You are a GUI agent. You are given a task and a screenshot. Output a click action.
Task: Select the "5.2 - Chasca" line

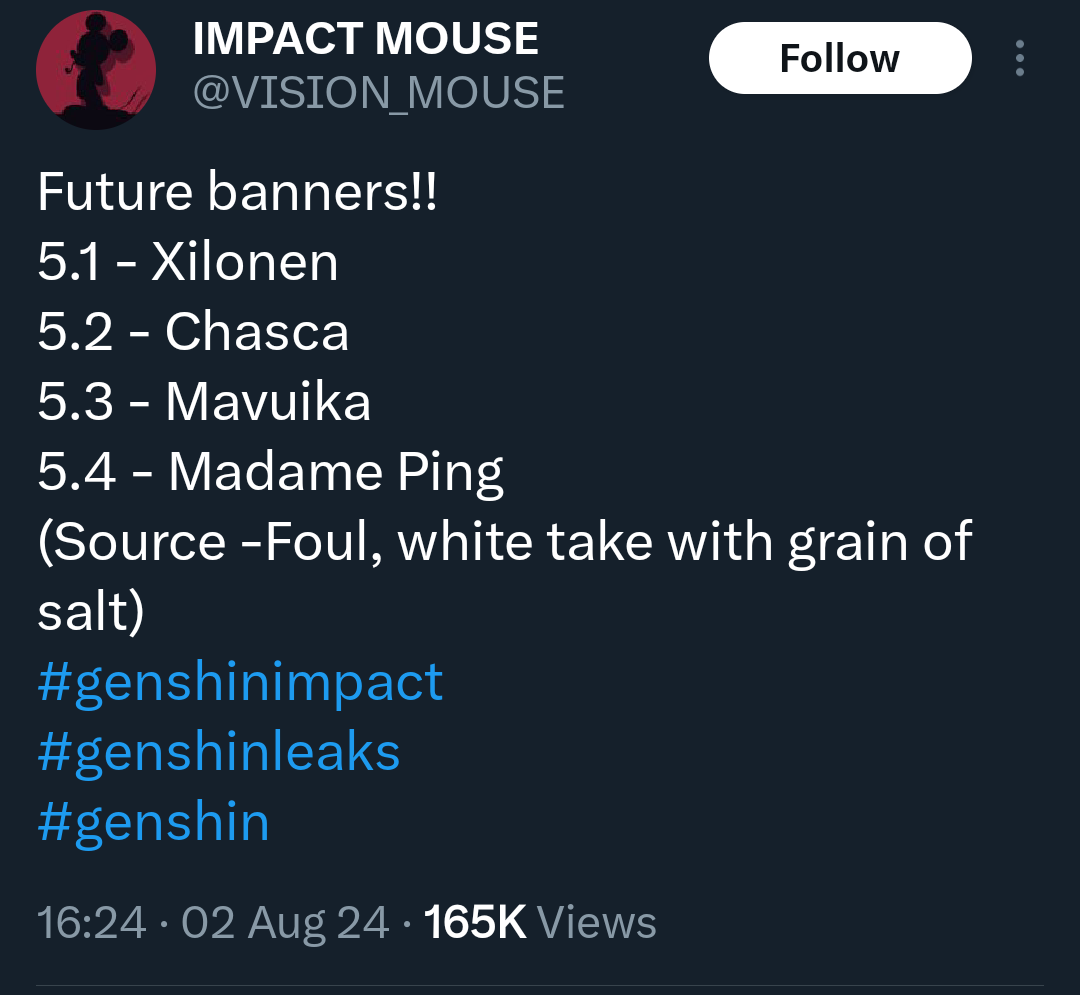point(193,332)
